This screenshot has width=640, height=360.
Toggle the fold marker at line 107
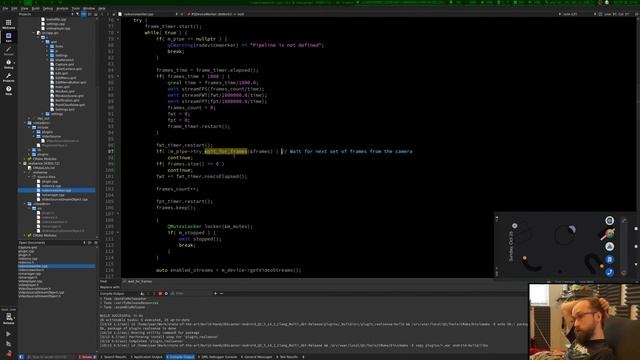coord(118,214)
